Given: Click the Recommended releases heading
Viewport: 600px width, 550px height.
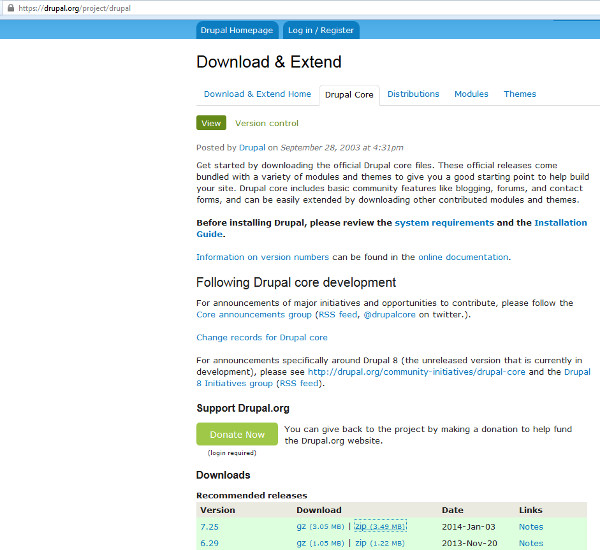Looking at the screenshot, I should pyautogui.click(x=252, y=496).
